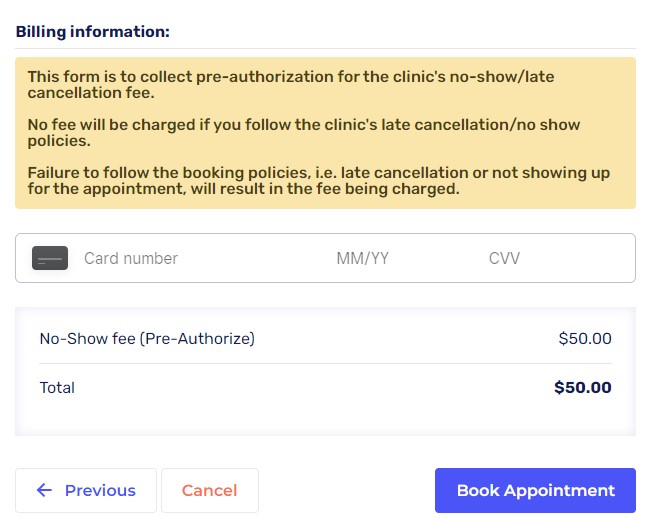Click the MM/YY expiry field
This screenshot has width=648, height=520.
point(380,258)
